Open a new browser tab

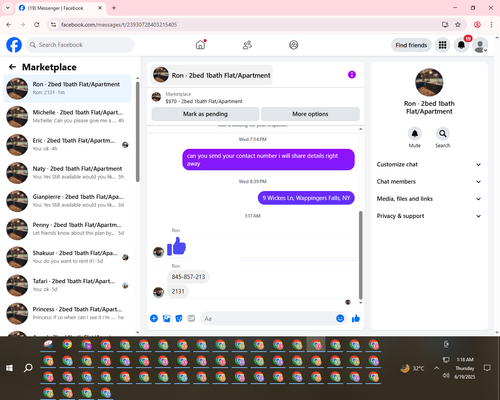click(114, 8)
